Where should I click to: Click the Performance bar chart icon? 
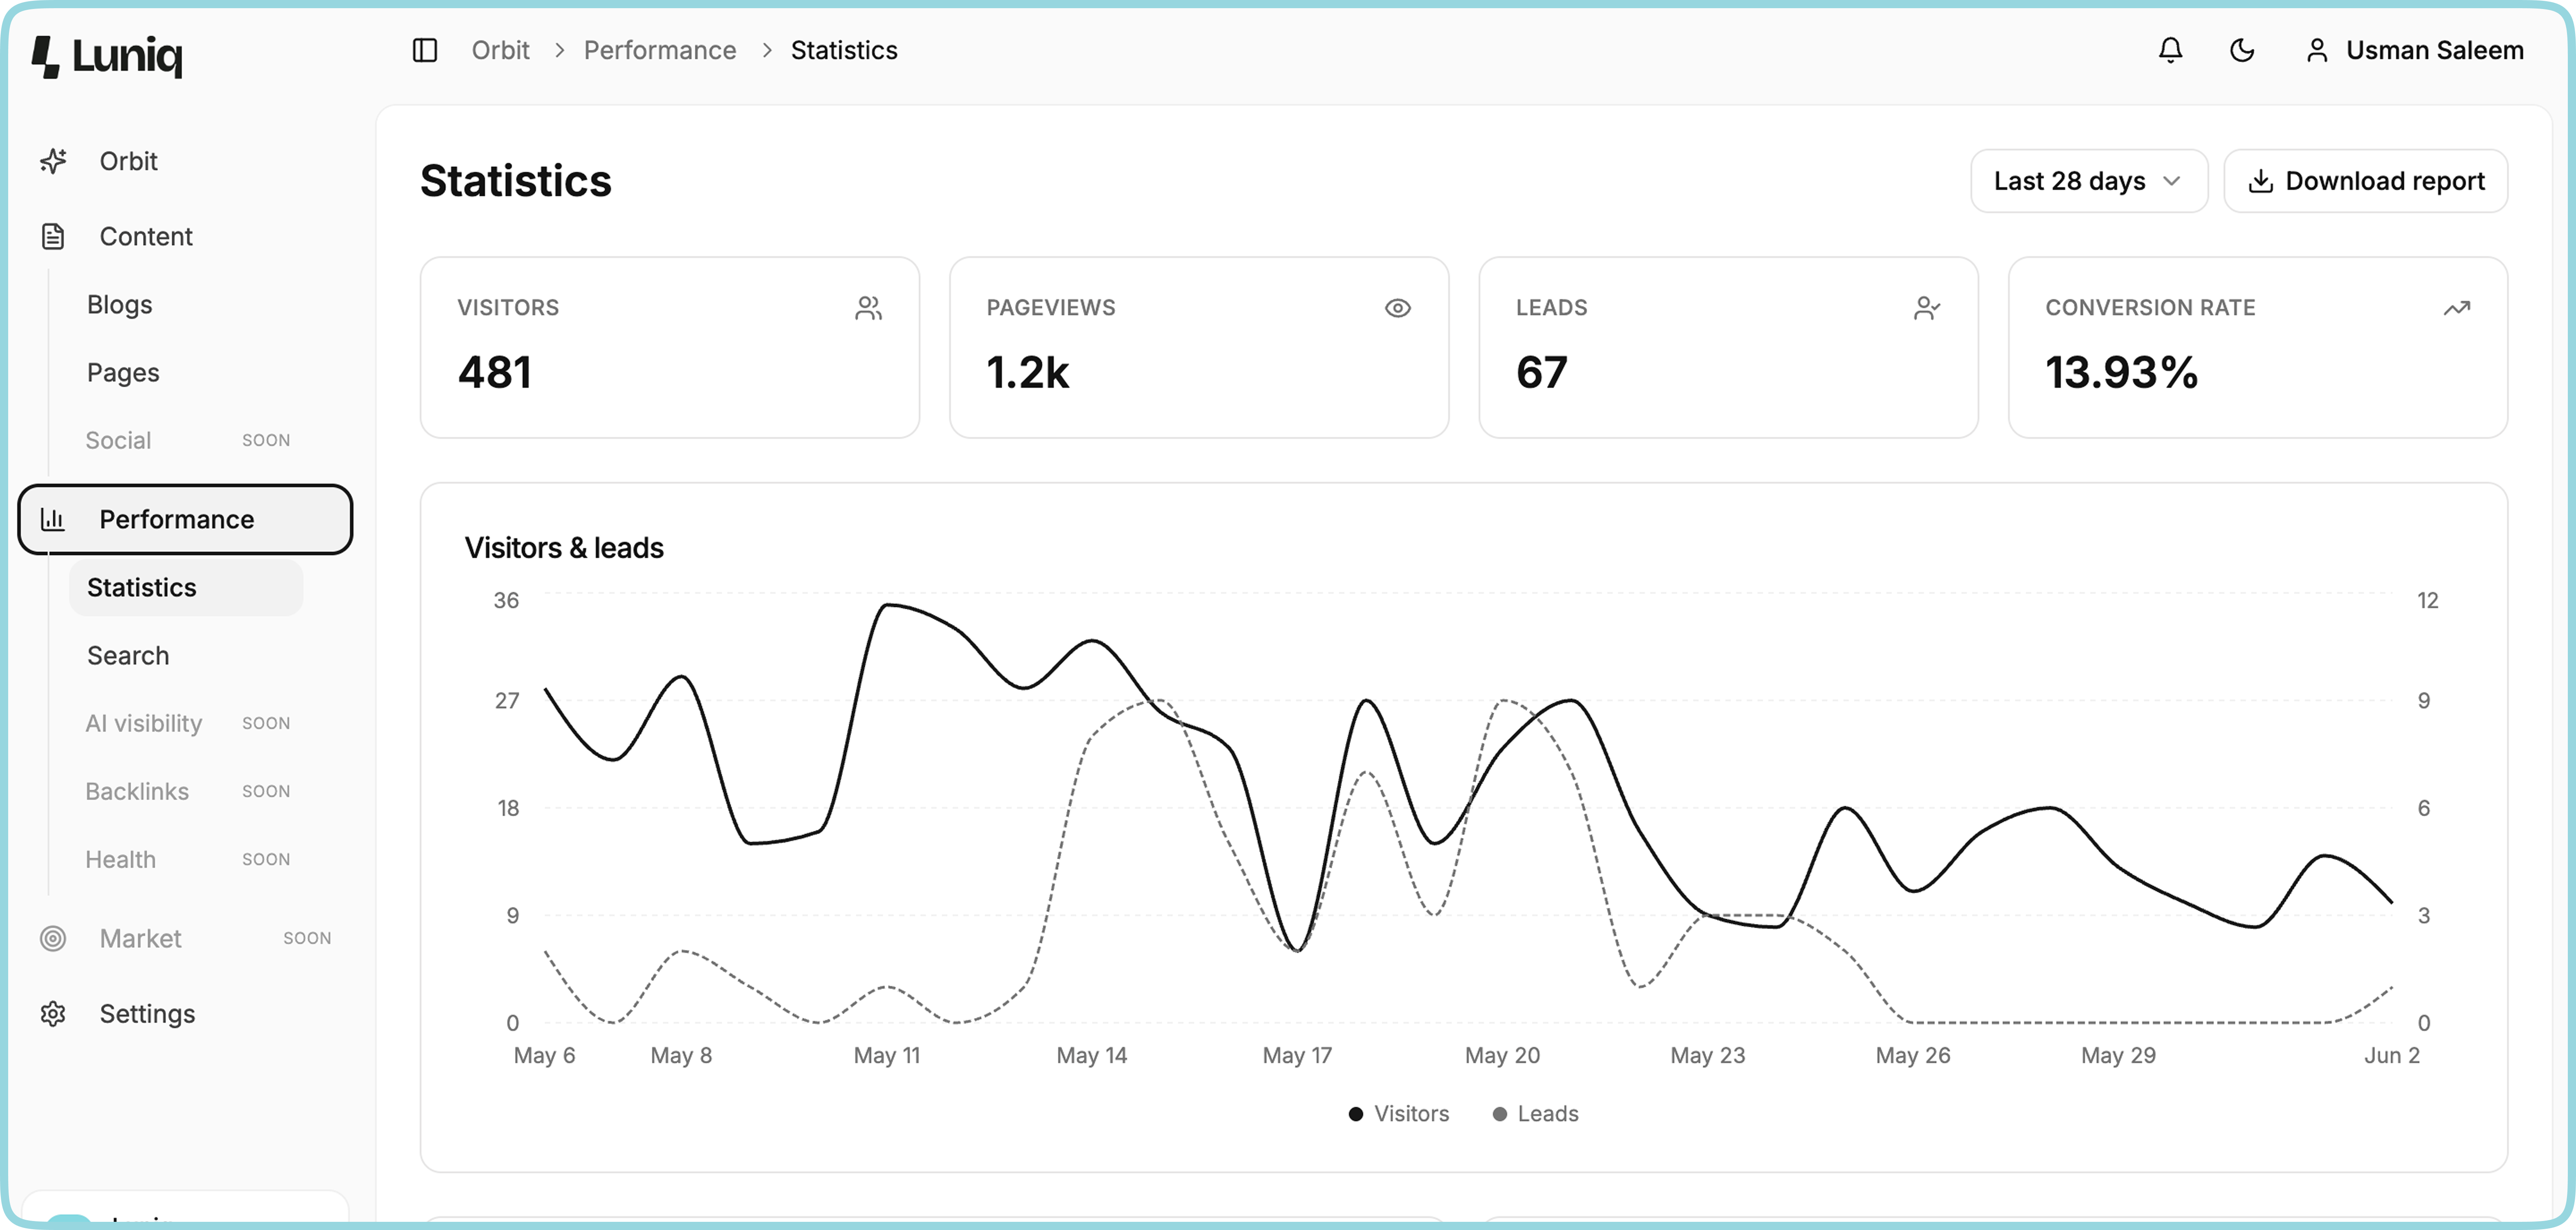point(53,519)
